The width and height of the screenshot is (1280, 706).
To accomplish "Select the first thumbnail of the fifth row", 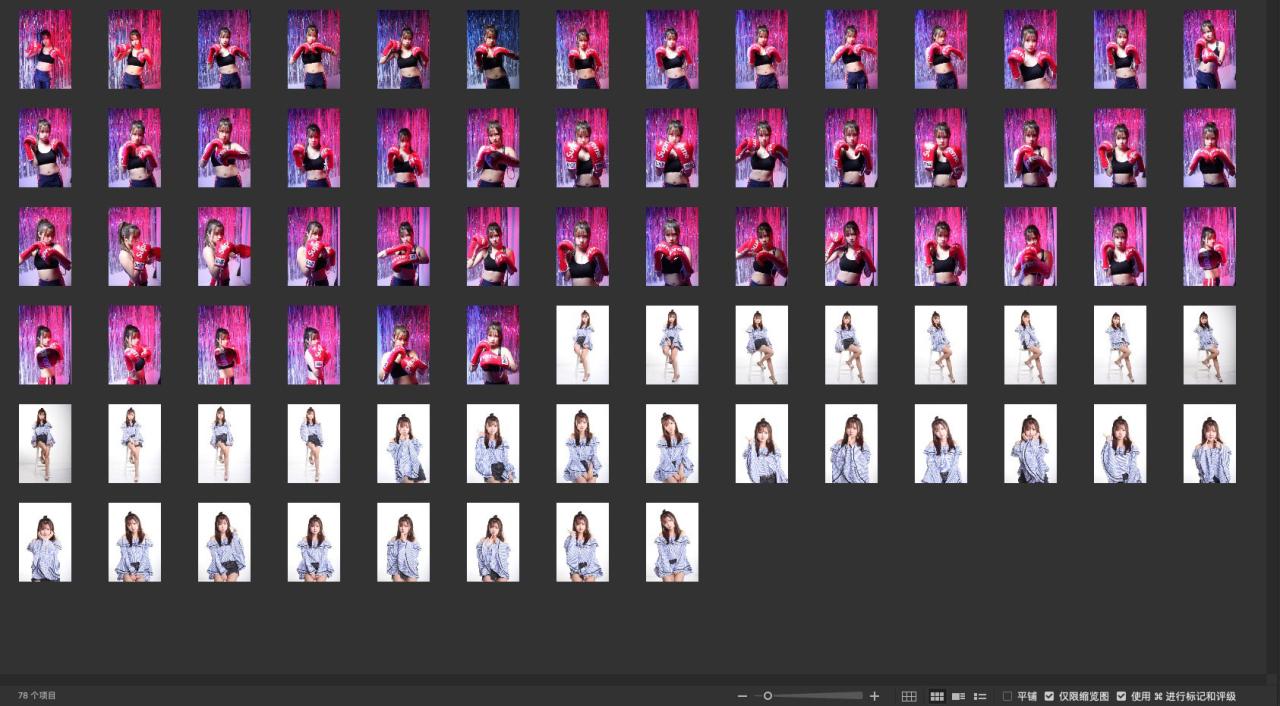I will (45, 444).
